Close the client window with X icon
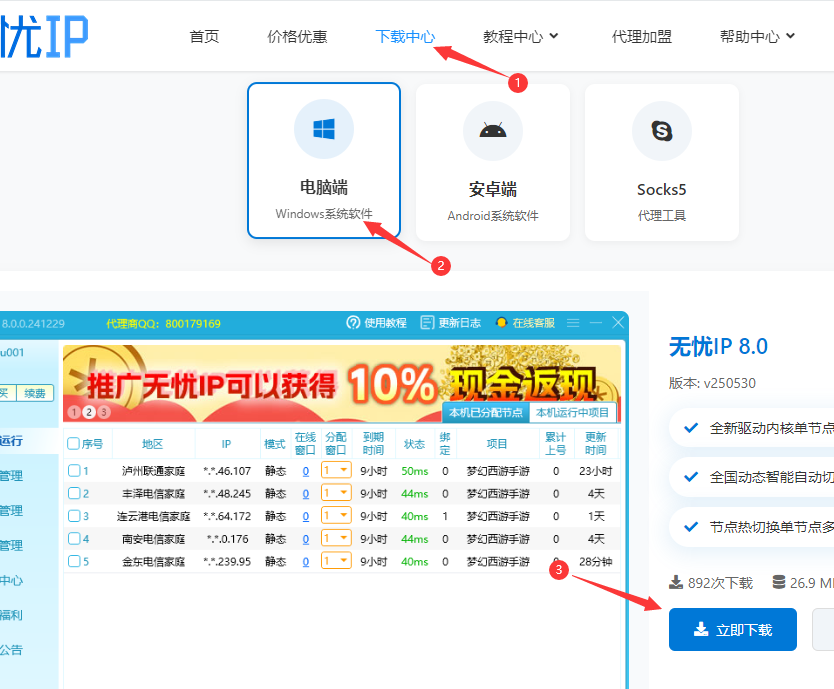 pos(618,322)
